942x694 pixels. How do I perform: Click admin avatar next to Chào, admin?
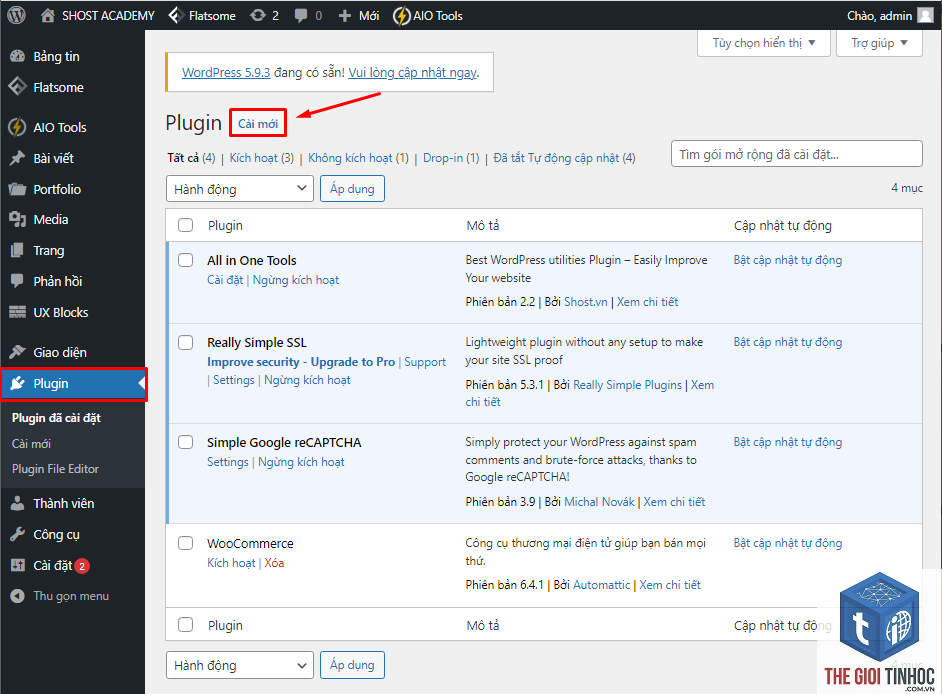(x=926, y=16)
